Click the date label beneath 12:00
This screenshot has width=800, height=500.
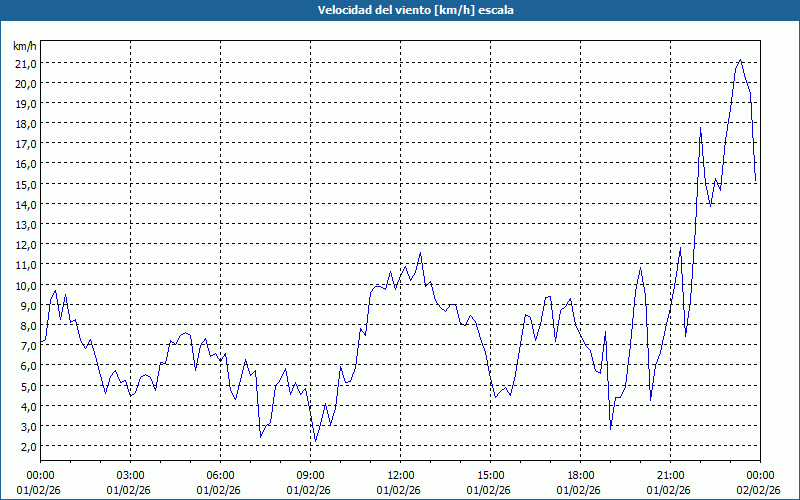[x=400, y=490]
